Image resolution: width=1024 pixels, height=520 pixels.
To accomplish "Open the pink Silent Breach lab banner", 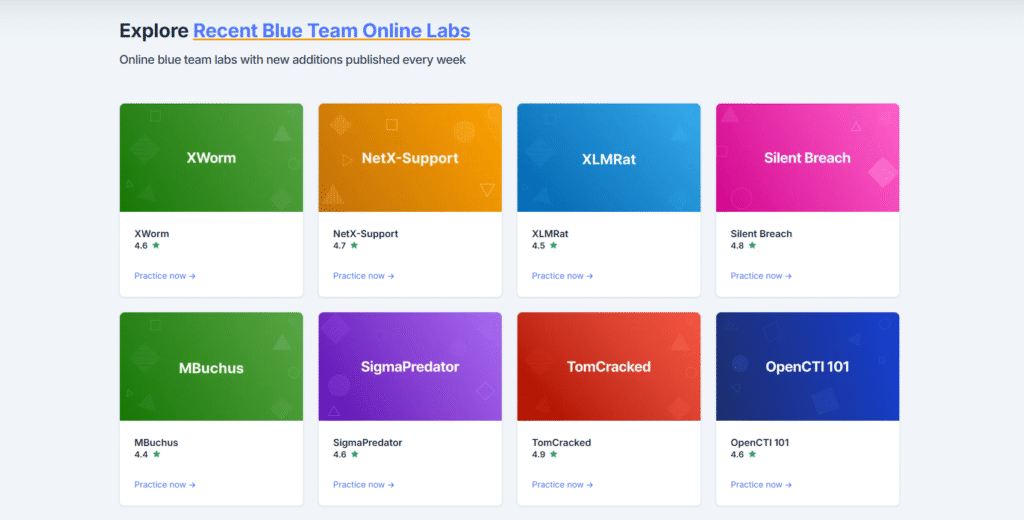I will (807, 157).
